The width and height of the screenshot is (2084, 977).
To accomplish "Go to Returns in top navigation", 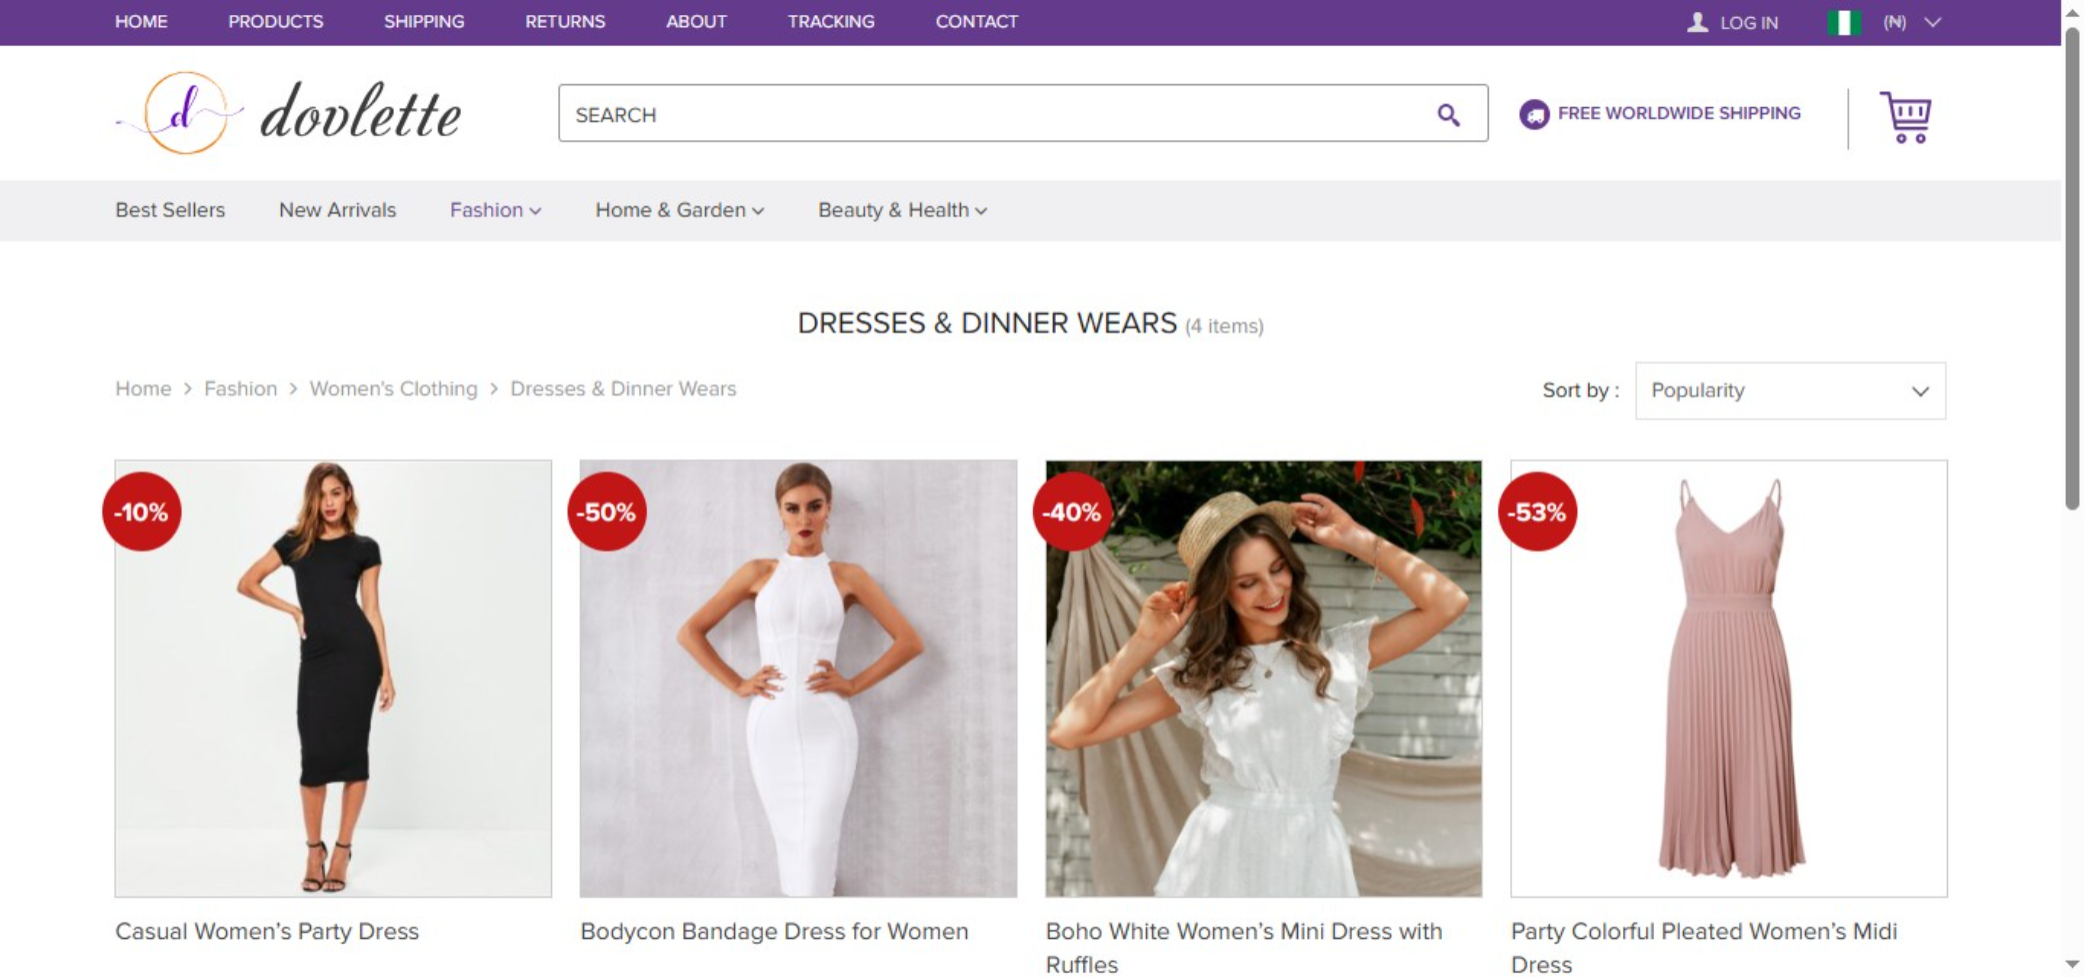I will 565,22.
